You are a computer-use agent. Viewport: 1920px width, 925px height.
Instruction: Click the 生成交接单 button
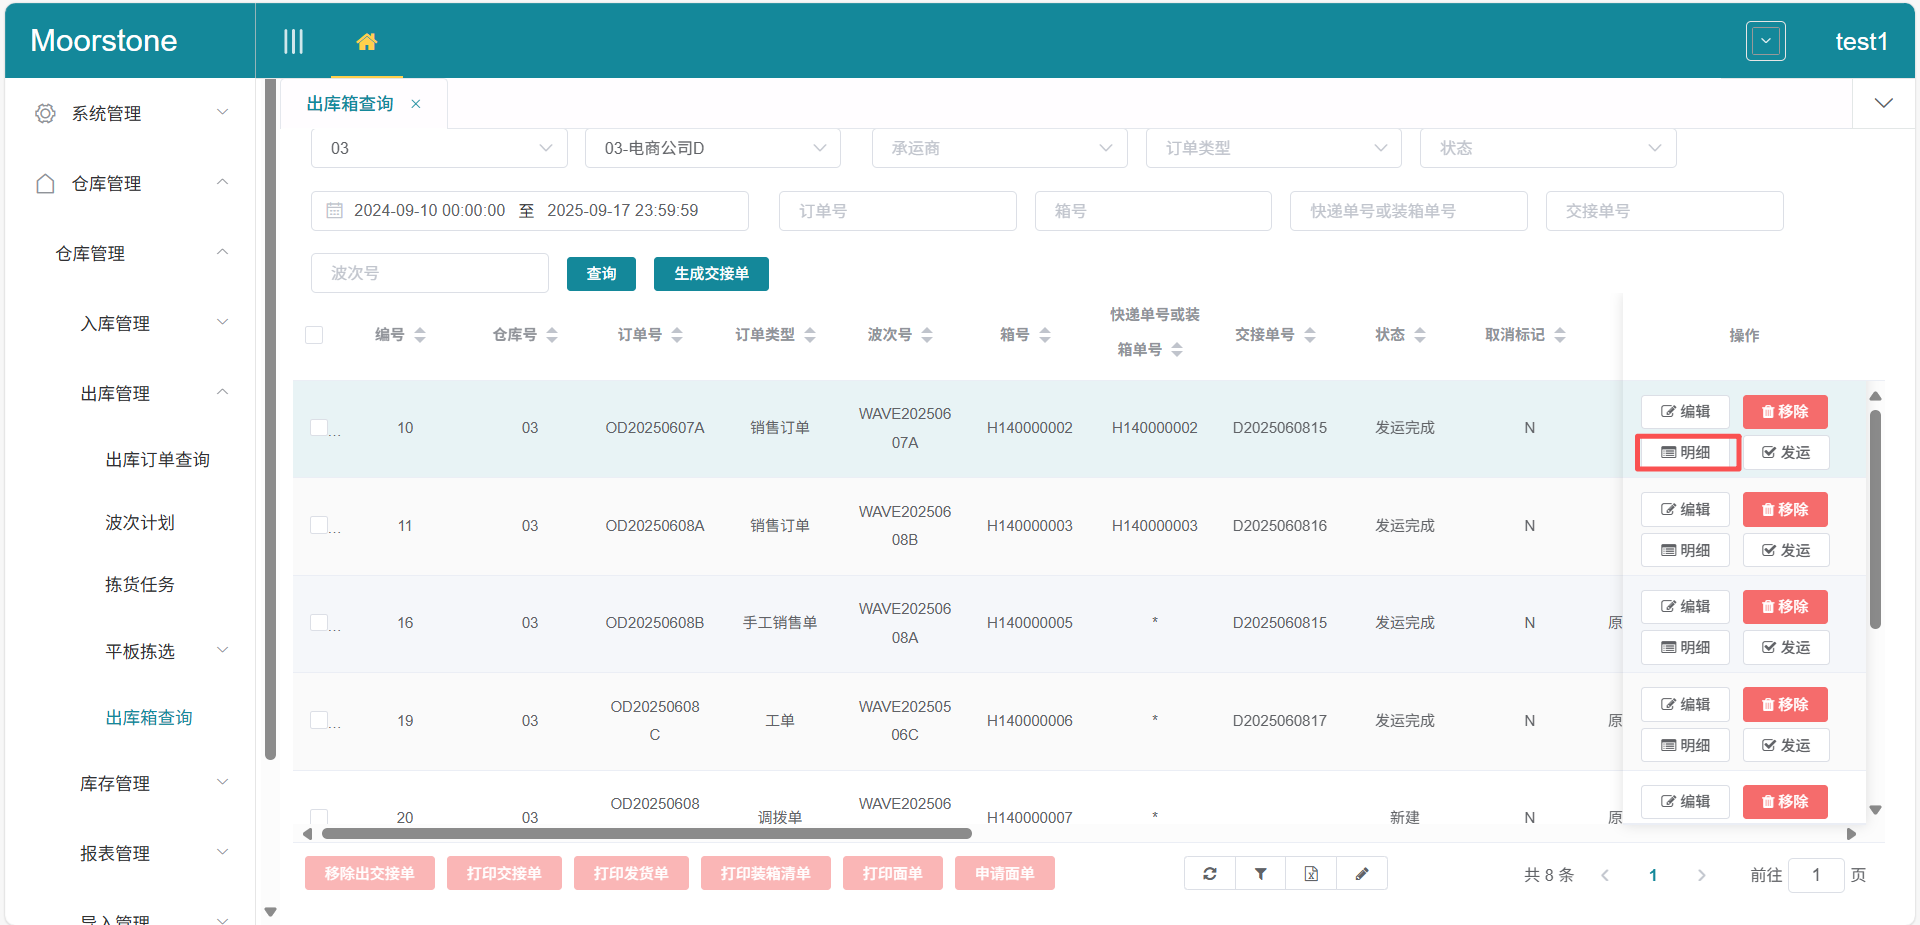pyautogui.click(x=711, y=273)
